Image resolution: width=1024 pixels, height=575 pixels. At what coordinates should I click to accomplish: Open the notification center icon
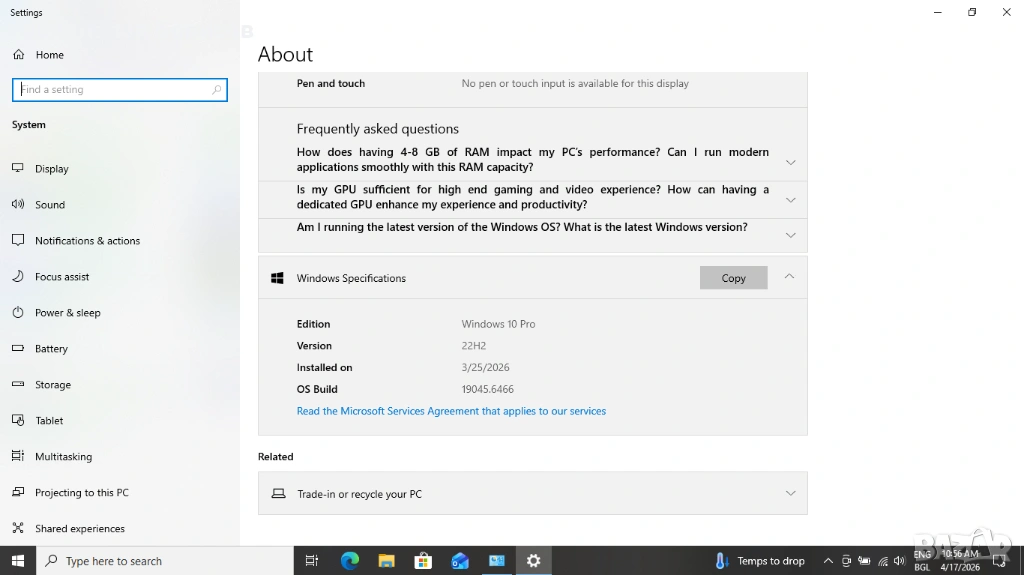(x=1000, y=561)
